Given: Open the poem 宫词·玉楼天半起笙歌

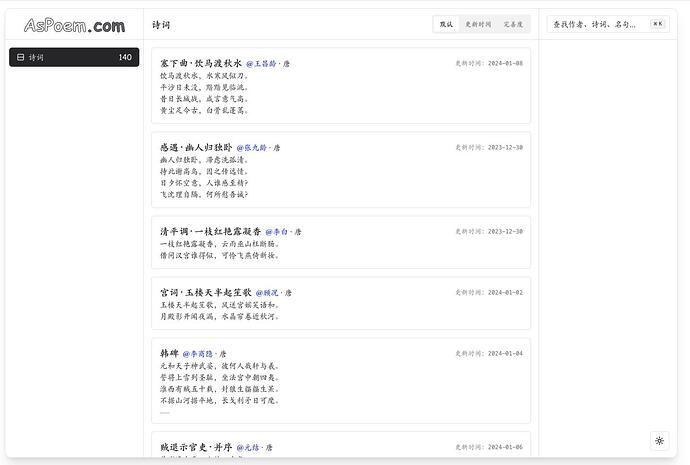Looking at the screenshot, I should (203, 293).
